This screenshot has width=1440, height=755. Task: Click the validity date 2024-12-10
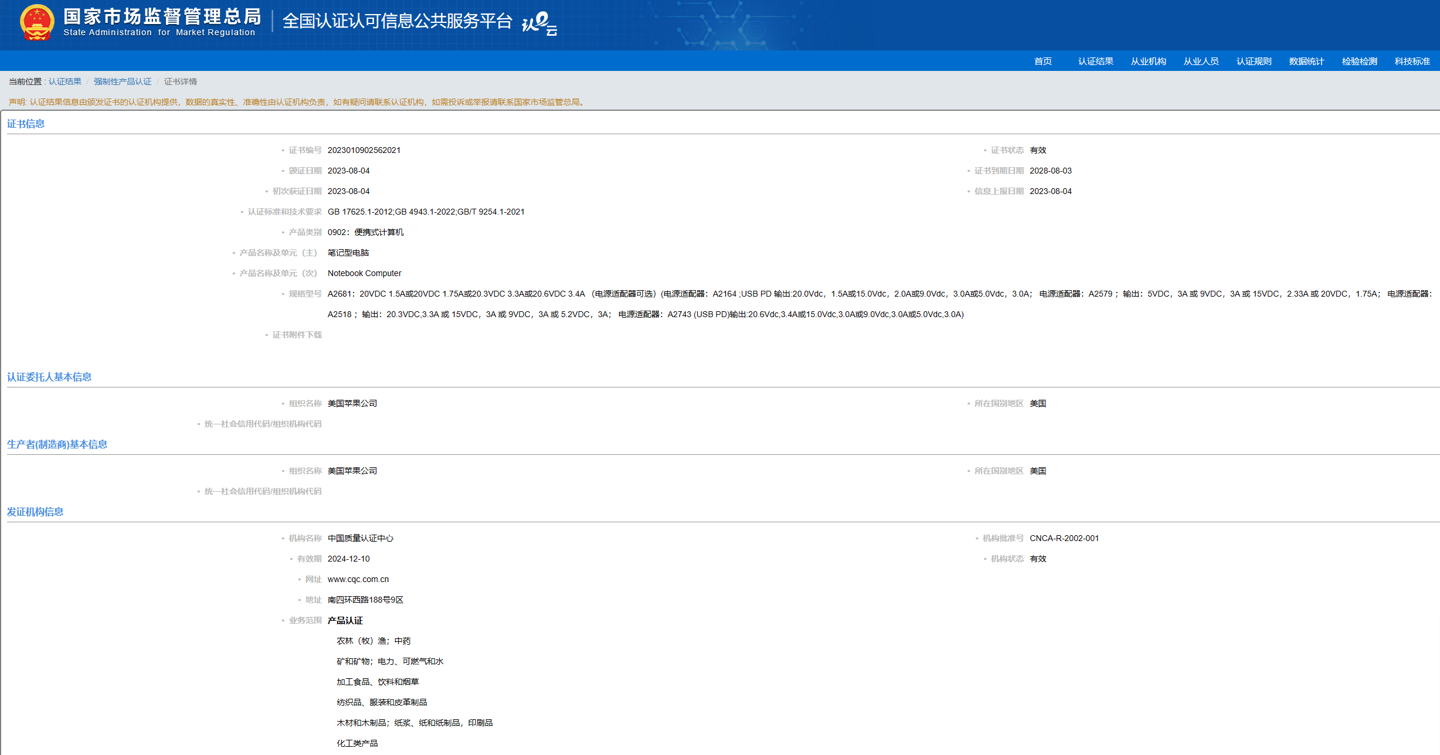pos(348,559)
